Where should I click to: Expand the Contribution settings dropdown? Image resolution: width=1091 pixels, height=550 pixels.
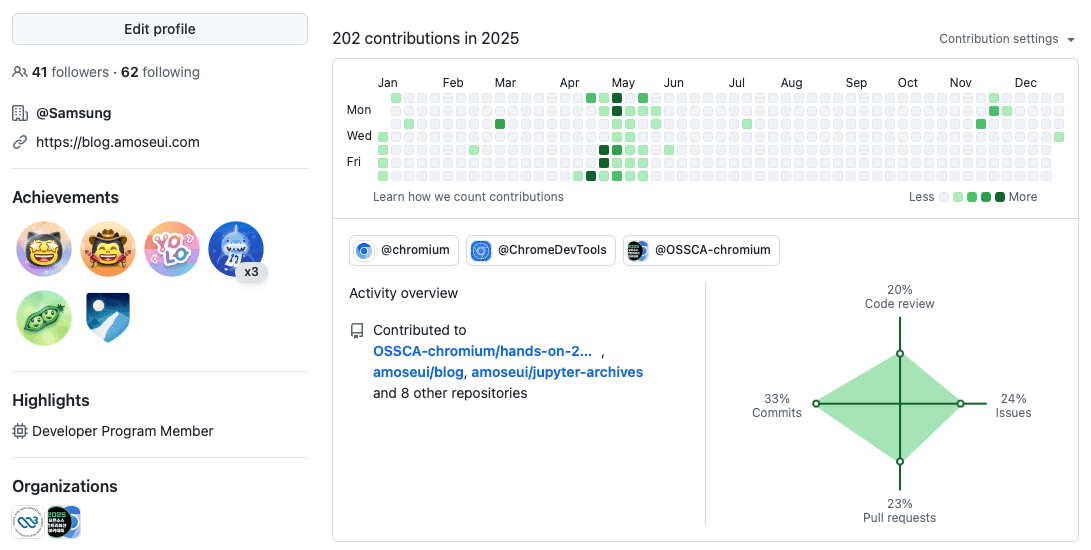point(1007,39)
